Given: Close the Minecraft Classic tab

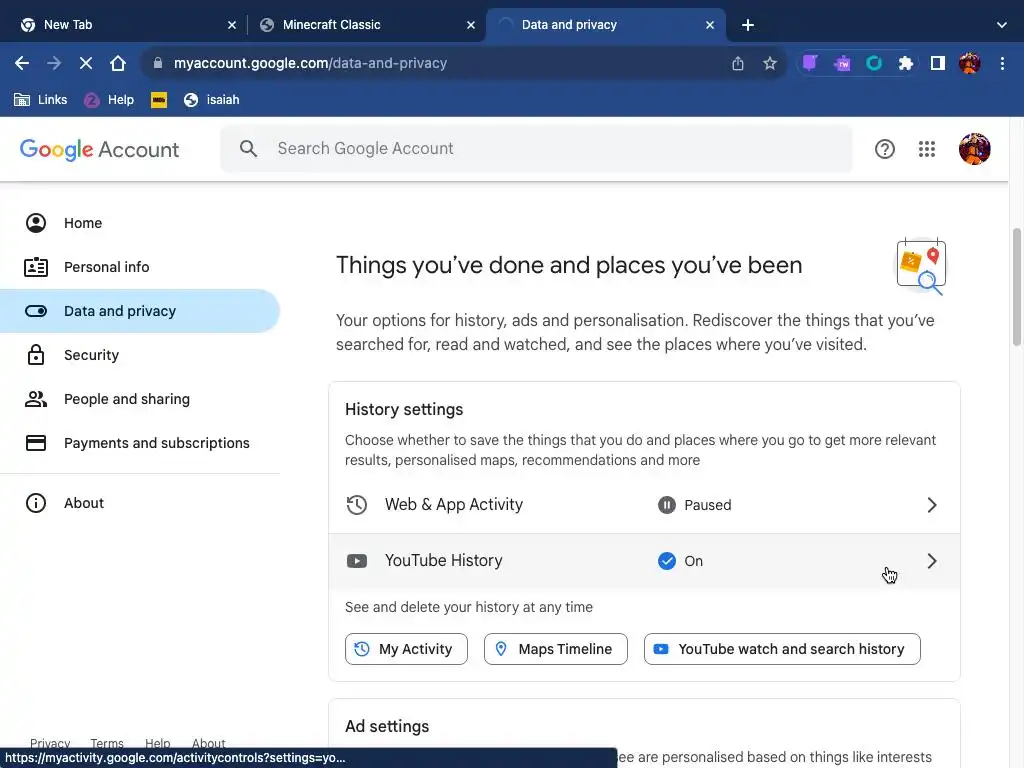Looking at the screenshot, I should [x=471, y=25].
